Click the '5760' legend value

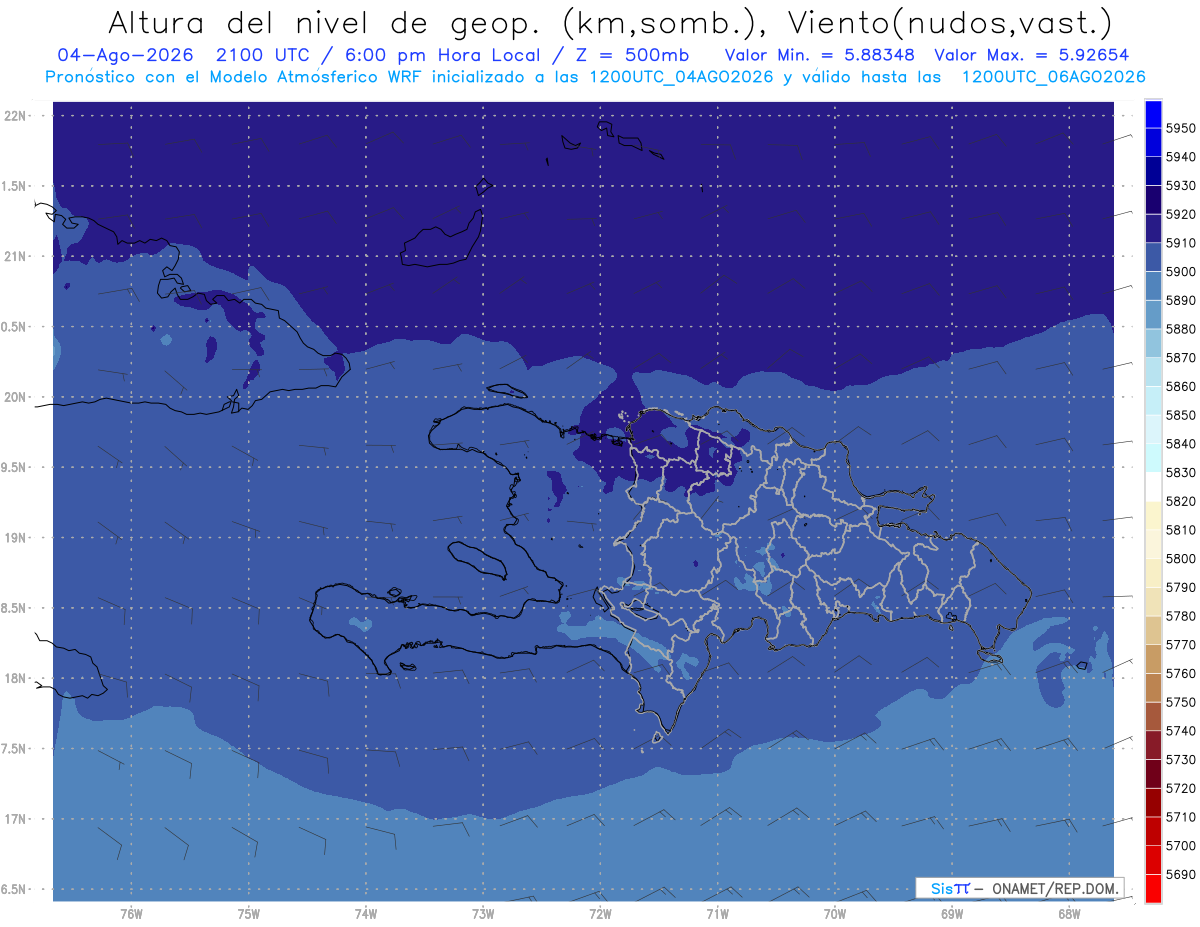(1181, 674)
